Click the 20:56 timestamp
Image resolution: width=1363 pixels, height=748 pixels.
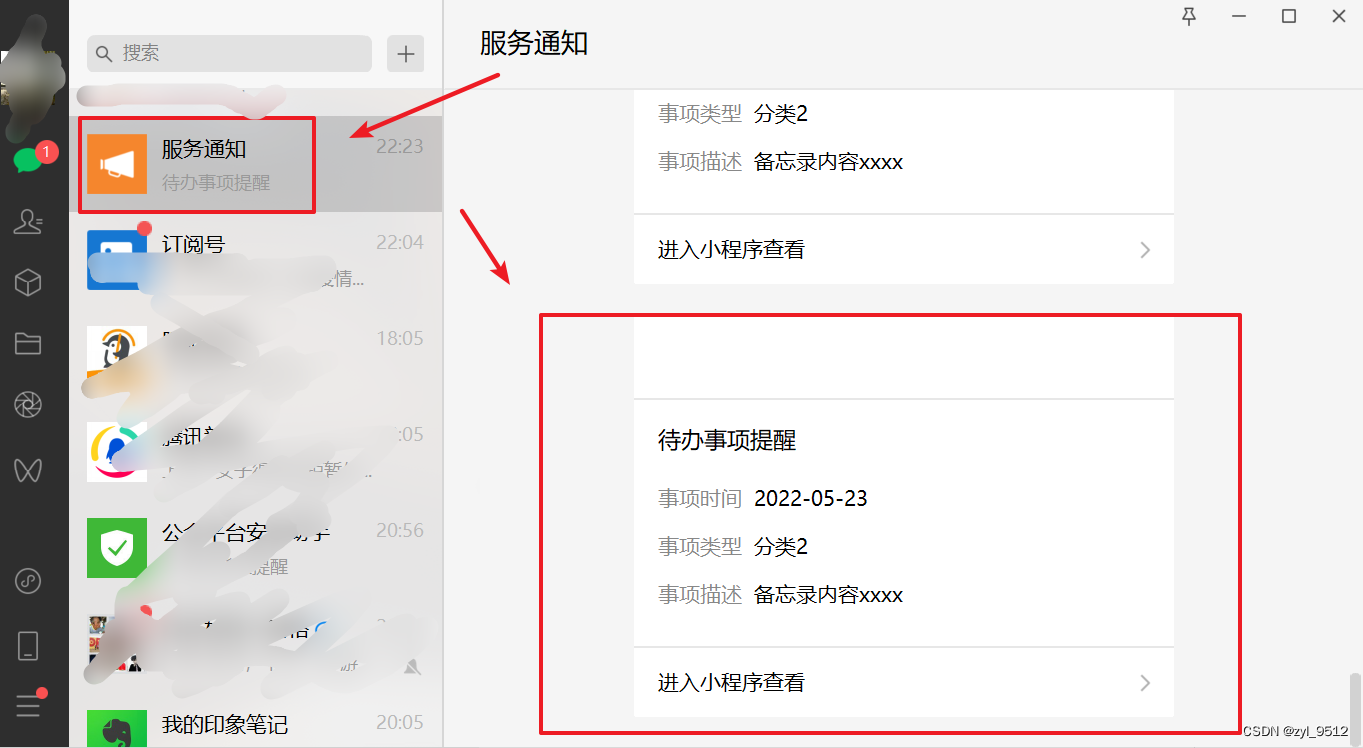coord(399,531)
